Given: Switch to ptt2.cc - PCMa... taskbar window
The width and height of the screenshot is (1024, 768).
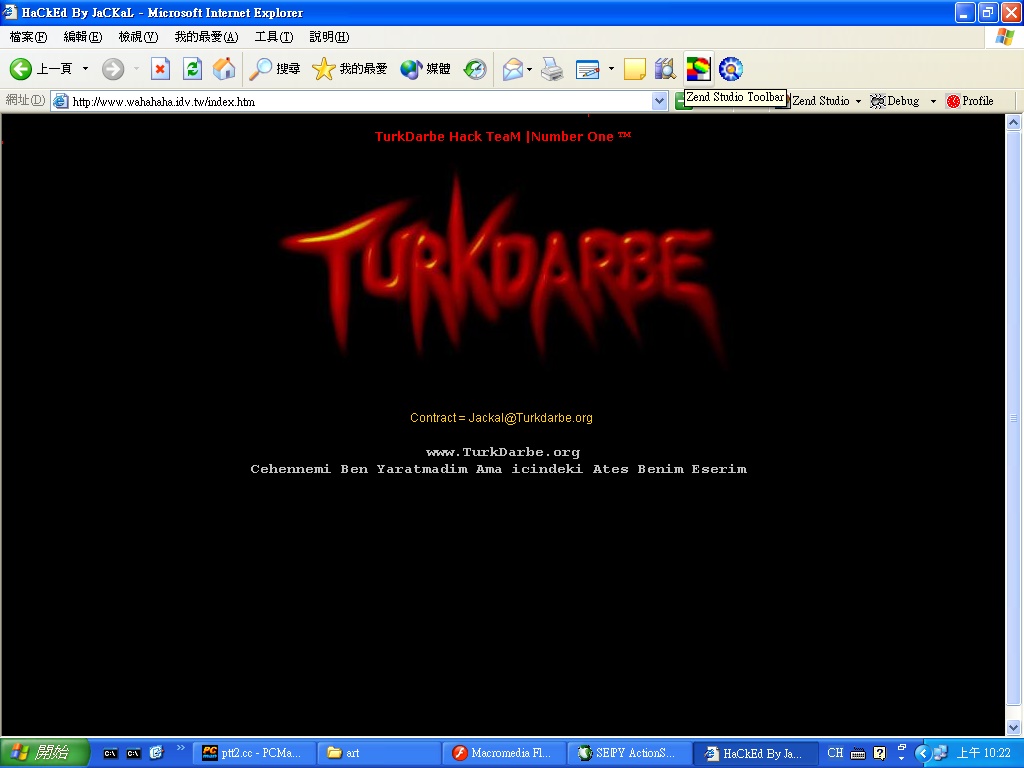Looking at the screenshot, I should [255, 753].
